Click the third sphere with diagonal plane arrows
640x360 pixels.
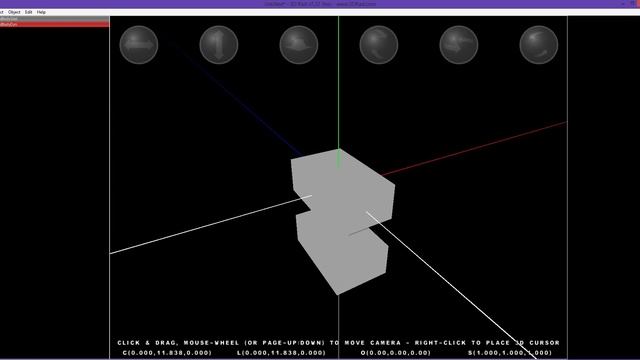pyautogui.click(x=299, y=45)
